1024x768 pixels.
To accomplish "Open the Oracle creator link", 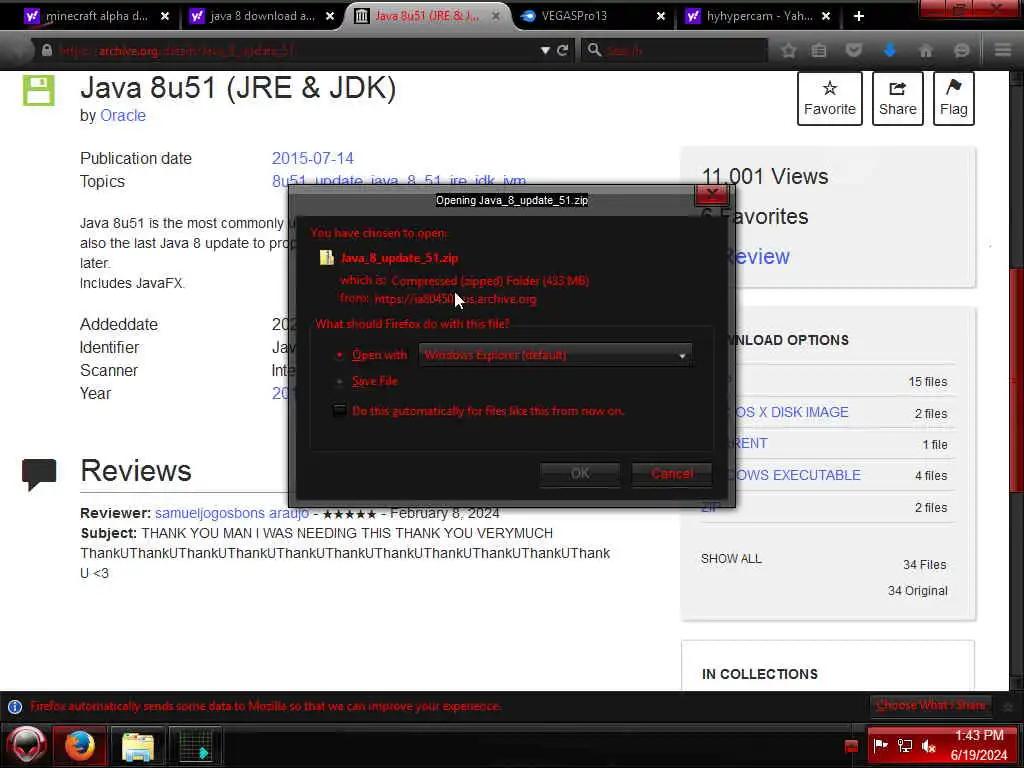I will (x=123, y=116).
